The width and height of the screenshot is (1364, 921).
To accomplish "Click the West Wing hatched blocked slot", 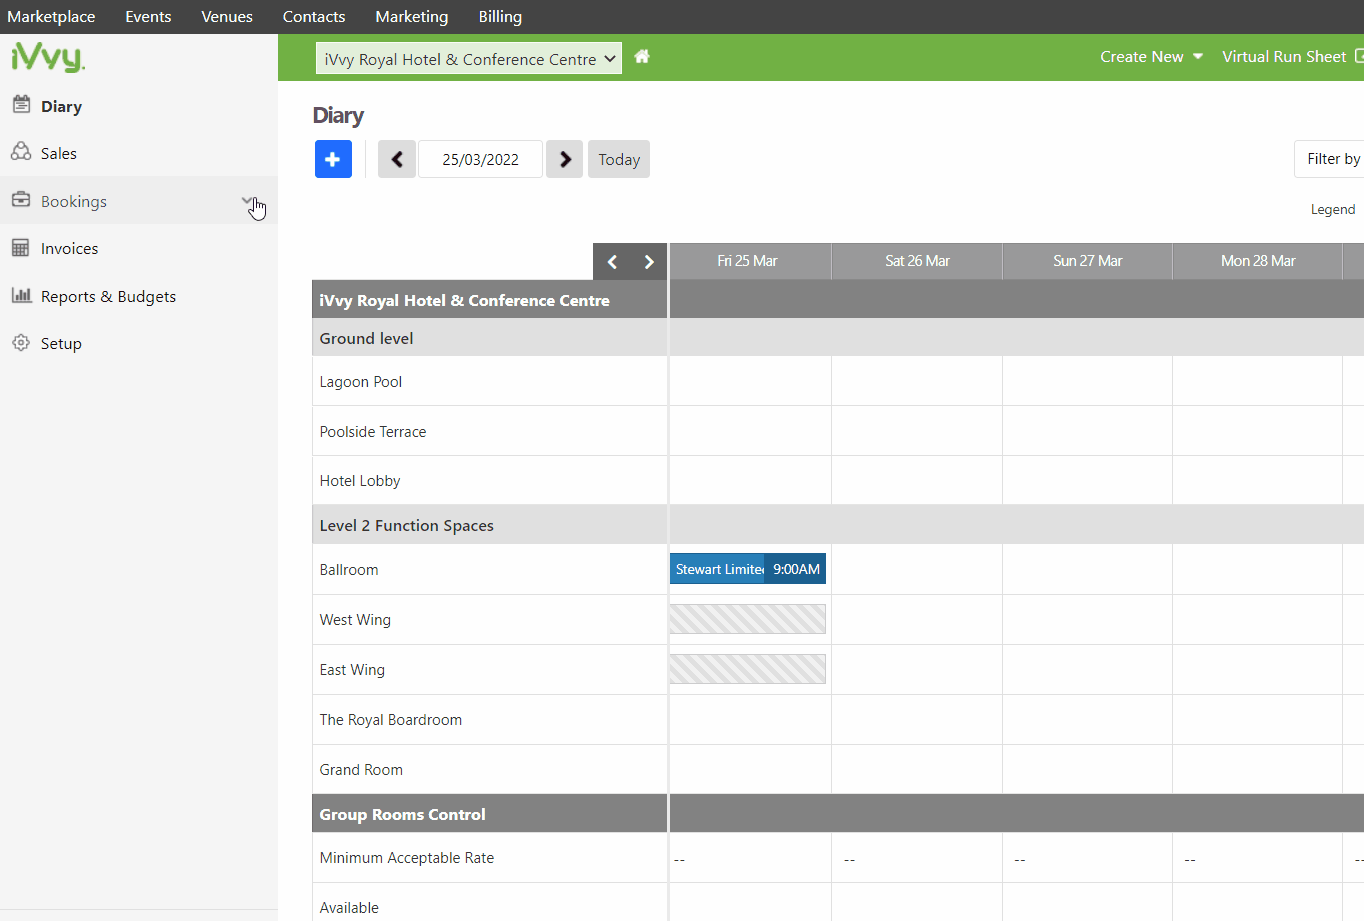I will coord(748,619).
